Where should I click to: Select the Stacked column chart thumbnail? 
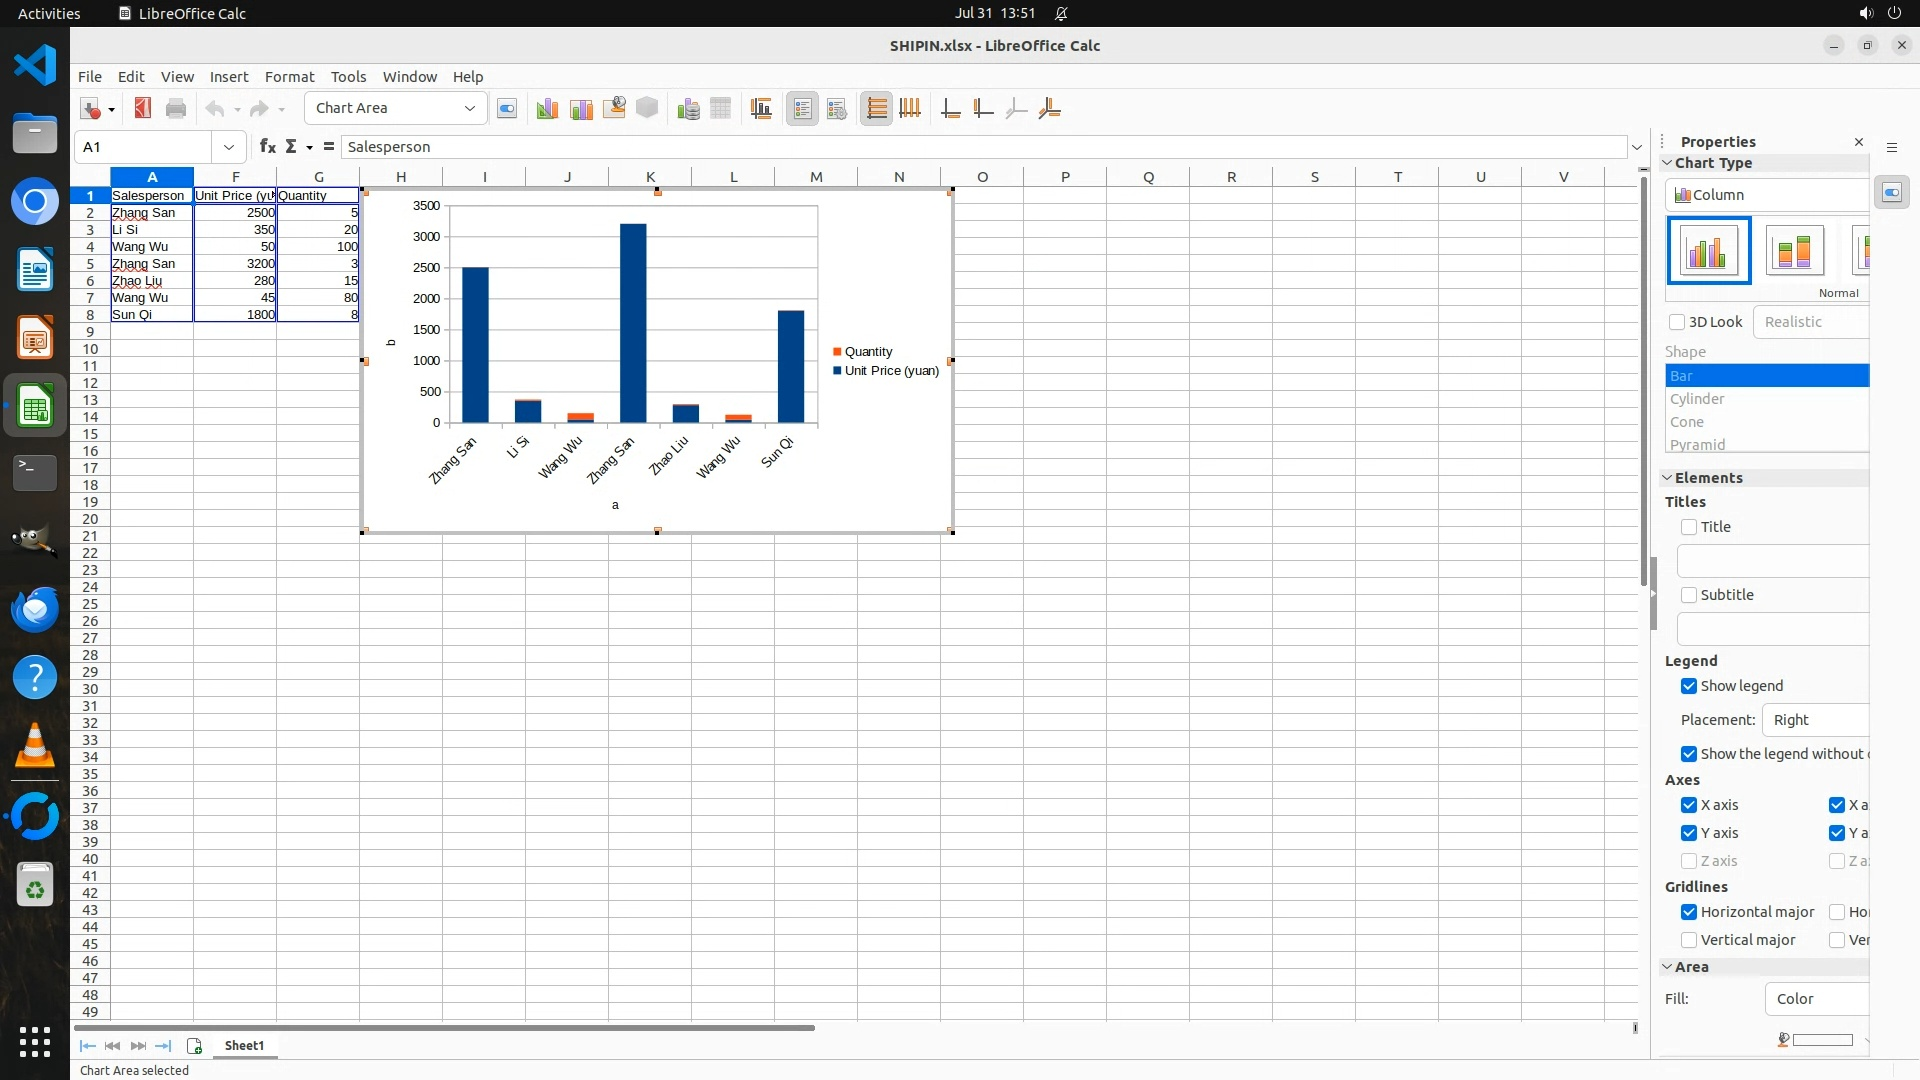pos(1794,251)
